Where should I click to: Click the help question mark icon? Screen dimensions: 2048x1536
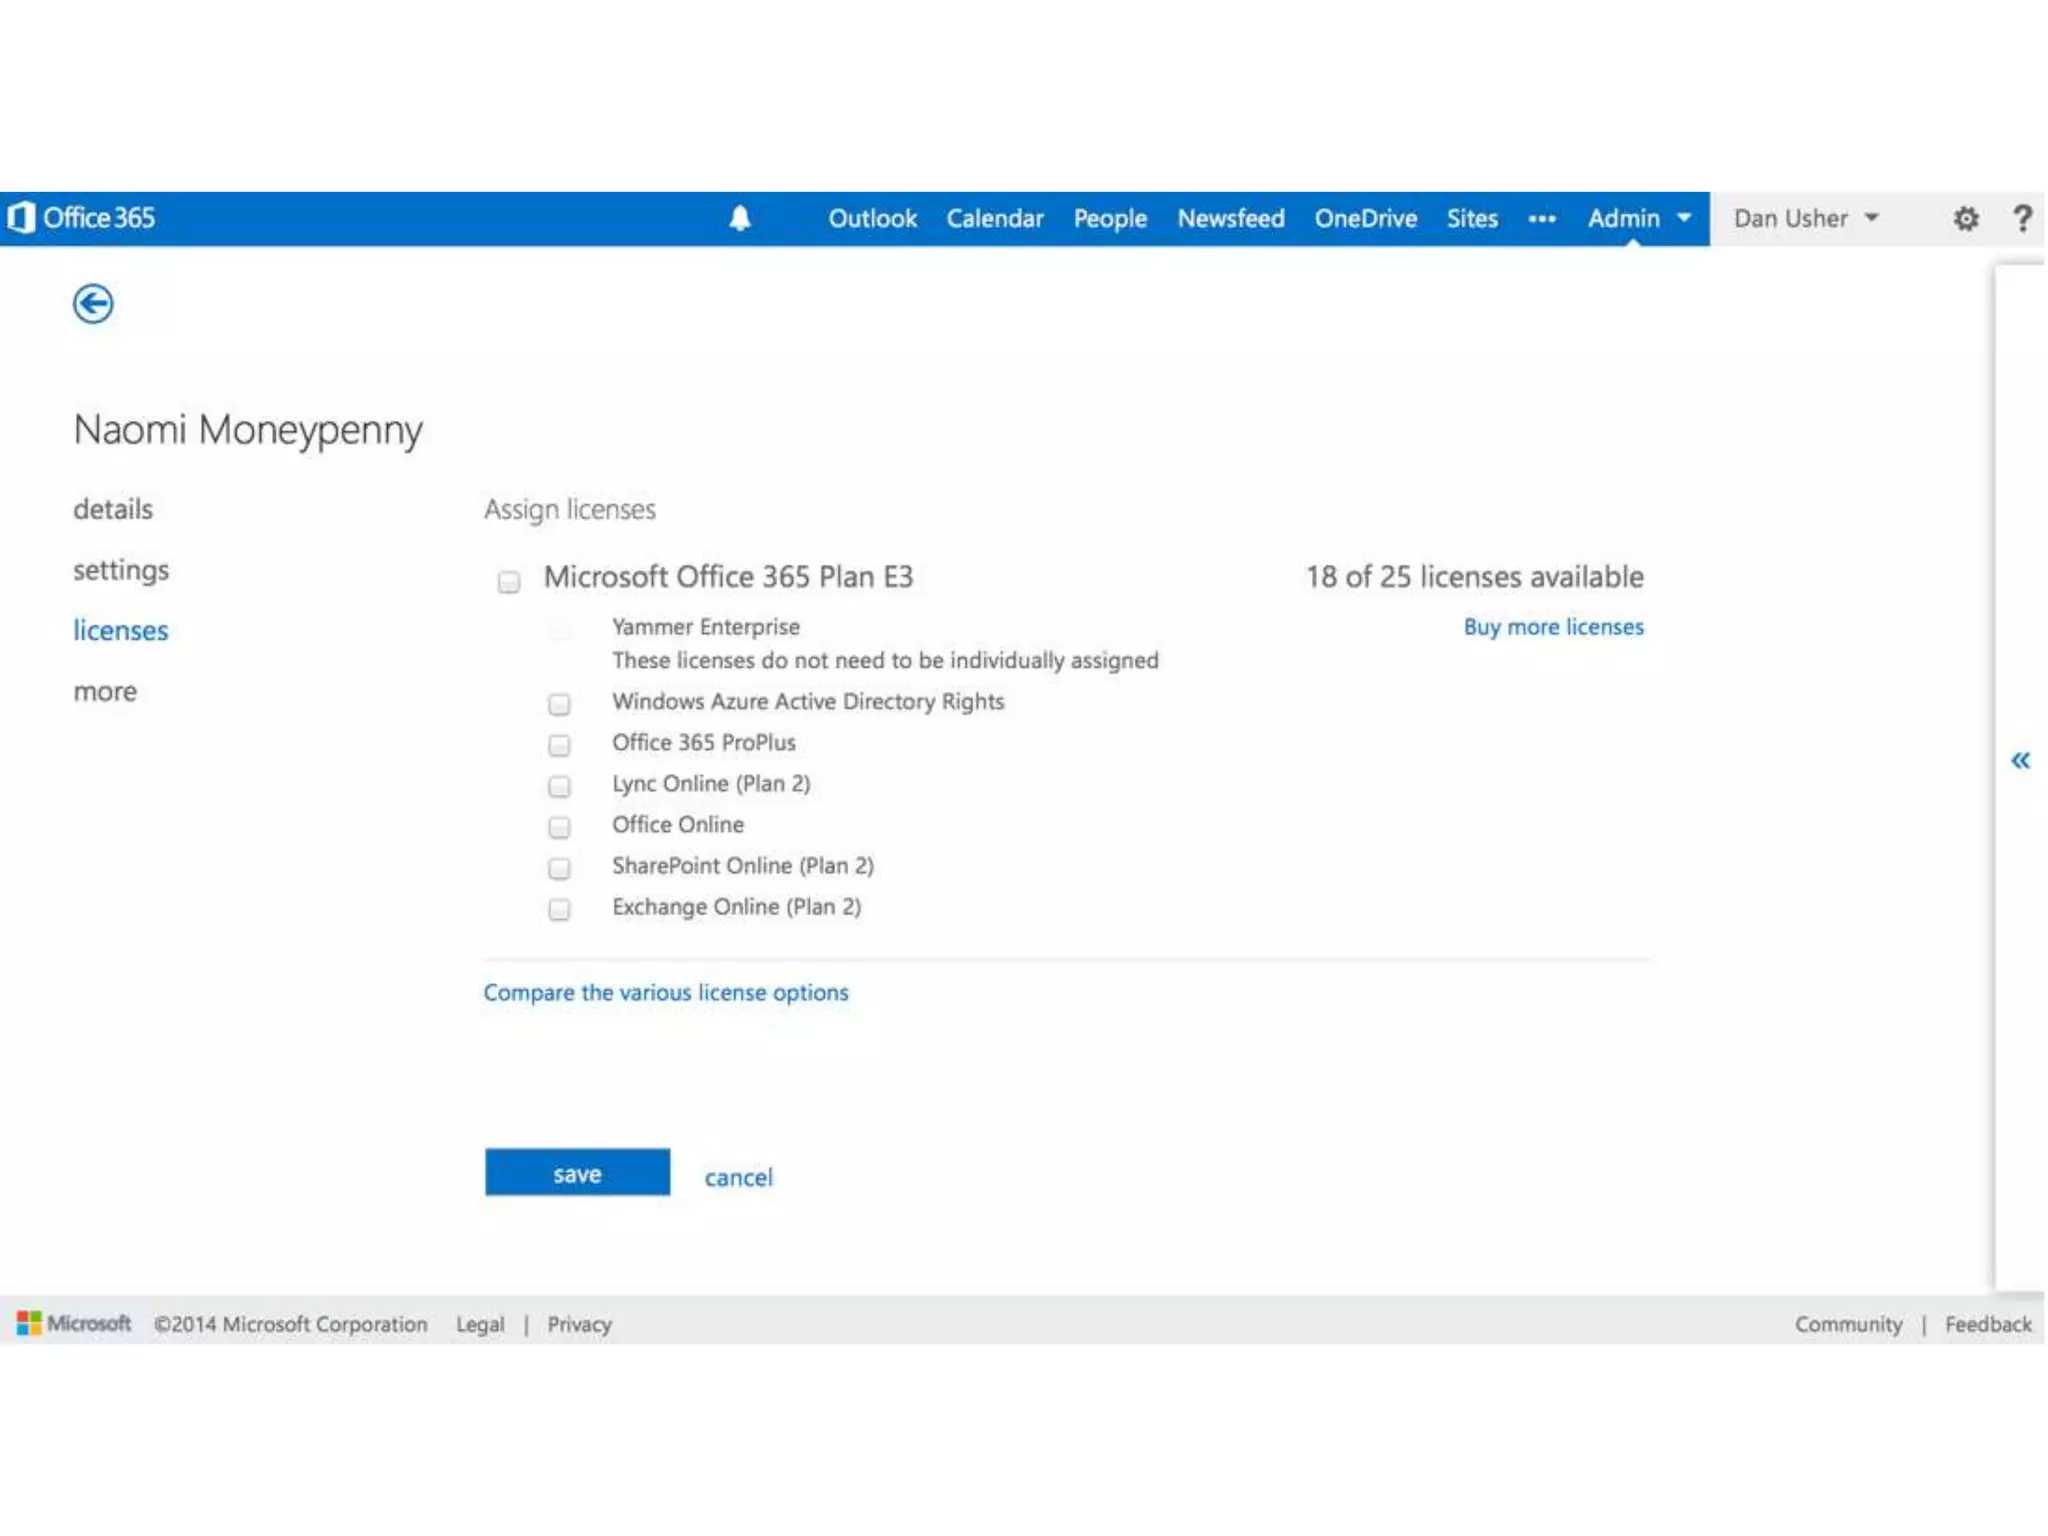(2022, 218)
